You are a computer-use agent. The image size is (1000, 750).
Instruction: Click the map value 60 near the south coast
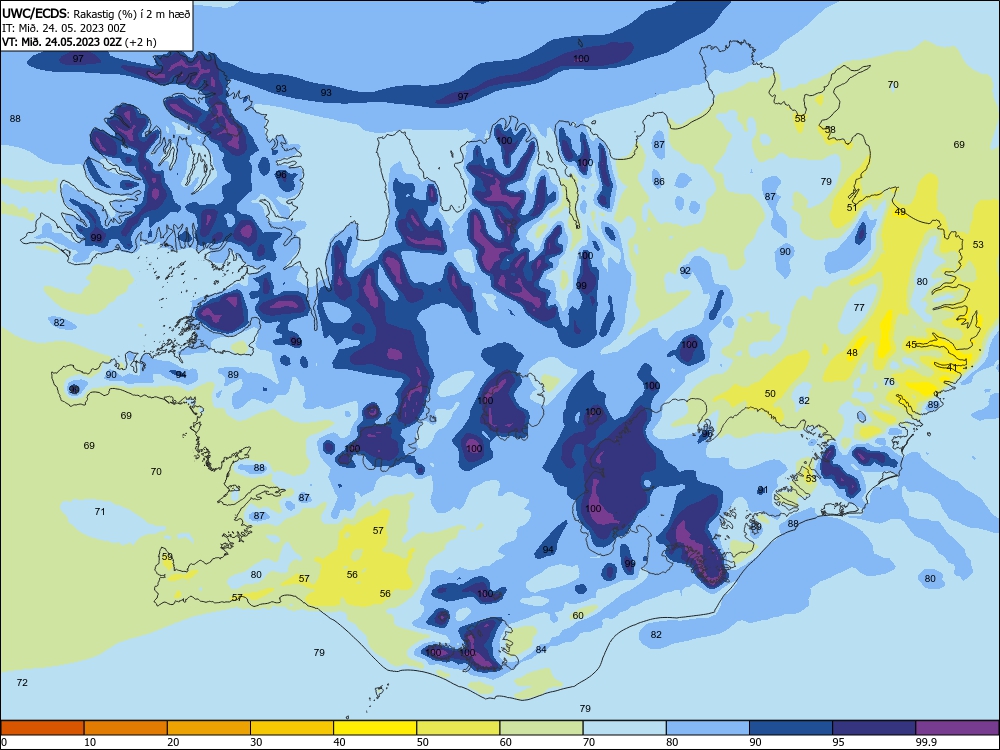point(578,615)
